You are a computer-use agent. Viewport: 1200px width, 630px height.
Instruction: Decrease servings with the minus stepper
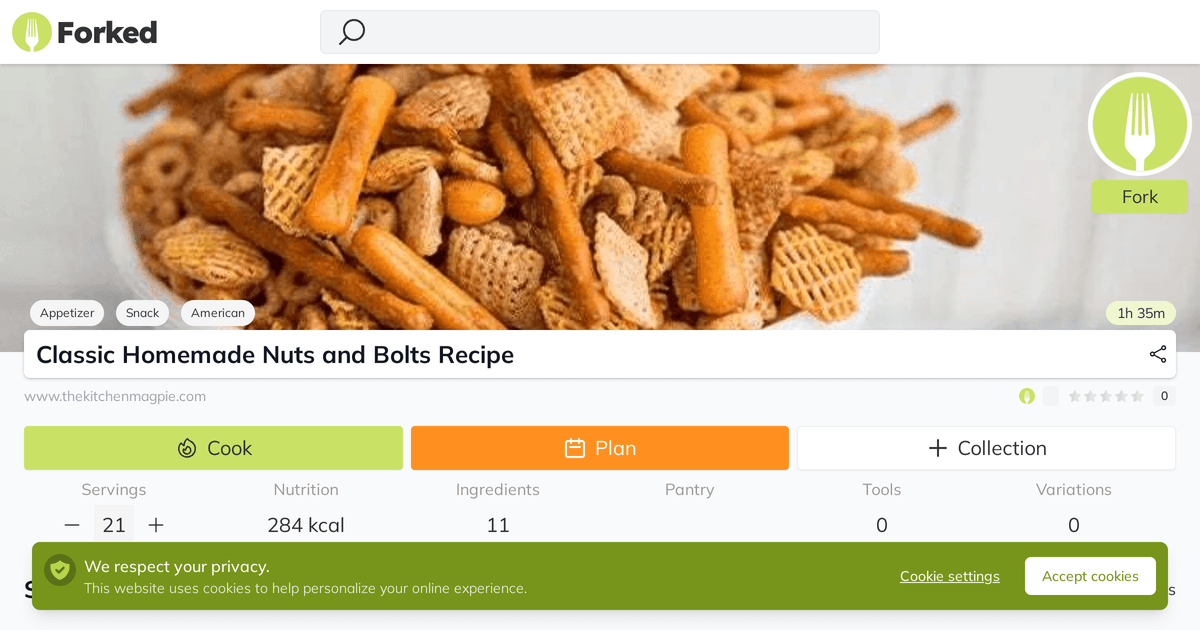pyautogui.click(x=71, y=524)
